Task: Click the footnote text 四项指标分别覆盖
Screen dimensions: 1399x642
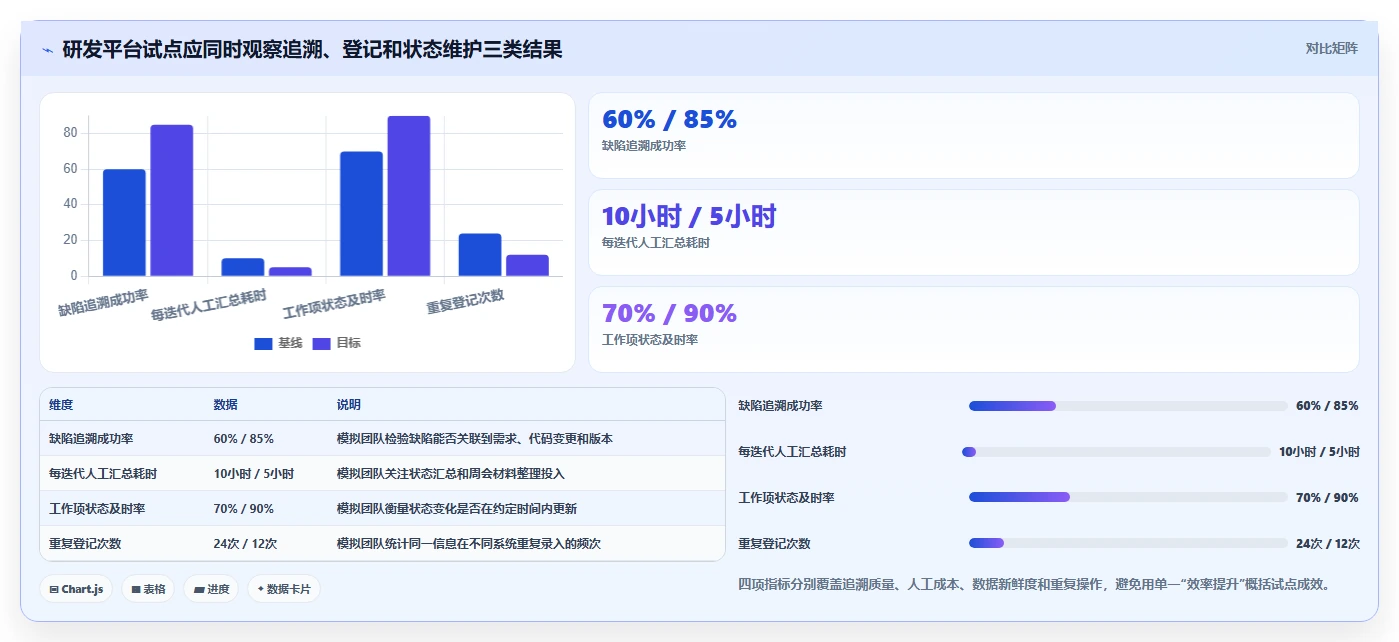Action: point(1035,584)
